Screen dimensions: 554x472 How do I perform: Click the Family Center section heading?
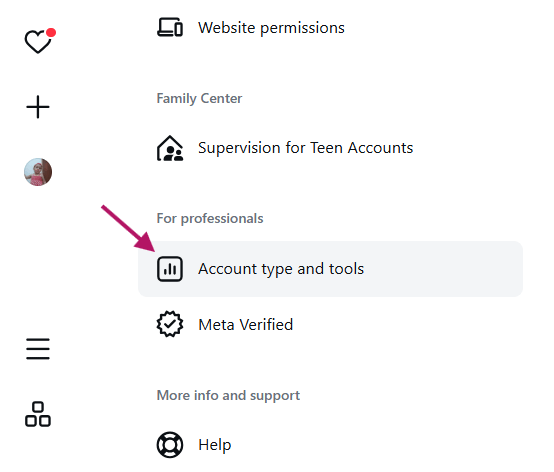pos(199,99)
